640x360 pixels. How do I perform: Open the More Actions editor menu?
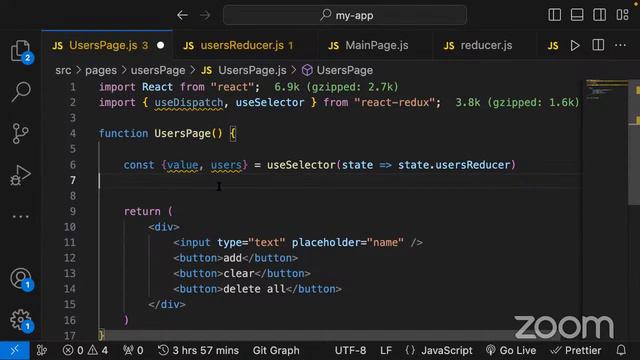pyautogui.click(x=620, y=45)
